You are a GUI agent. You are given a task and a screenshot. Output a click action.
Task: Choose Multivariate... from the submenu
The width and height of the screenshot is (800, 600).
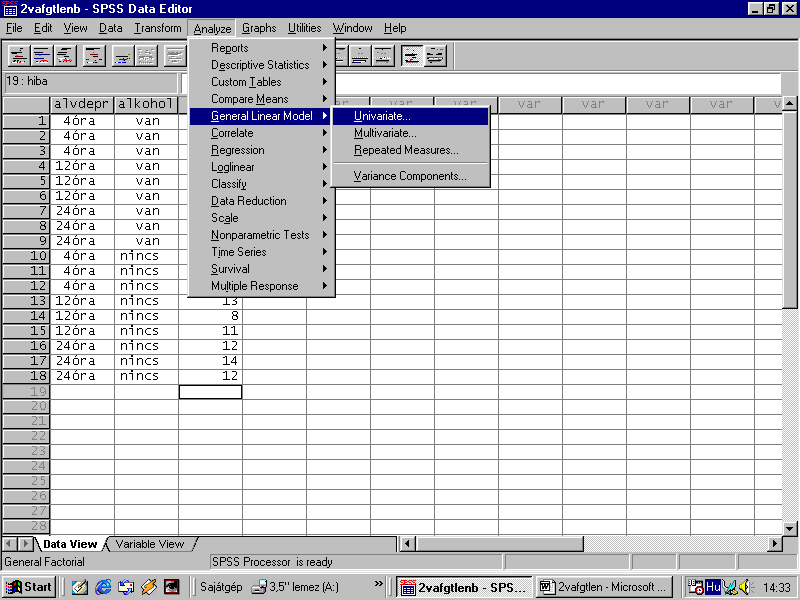tap(410, 133)
